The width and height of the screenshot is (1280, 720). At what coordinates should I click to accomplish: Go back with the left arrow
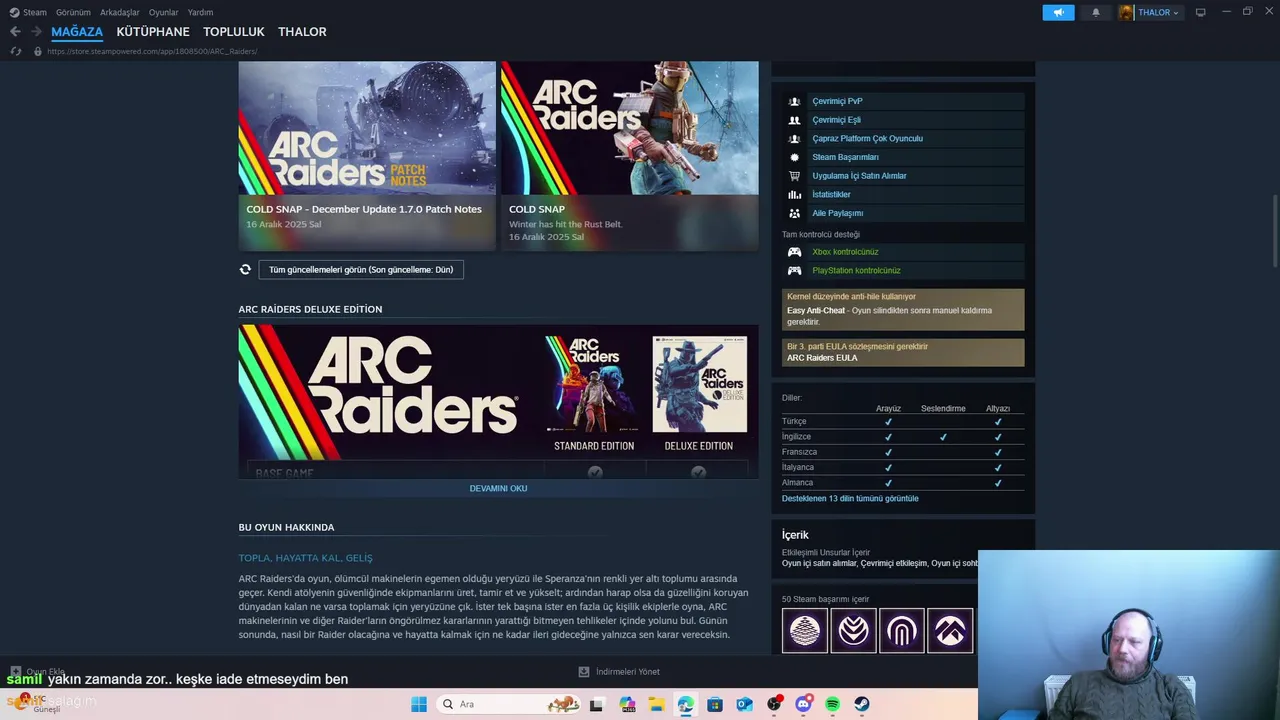click(15, 32)
